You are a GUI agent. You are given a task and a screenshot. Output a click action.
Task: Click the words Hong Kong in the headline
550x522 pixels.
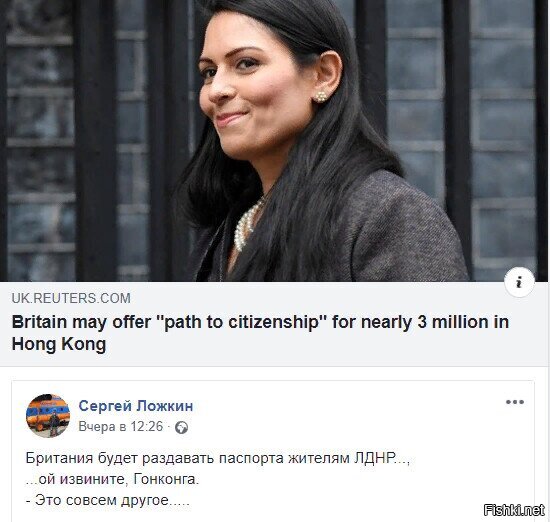click(59, 344)
